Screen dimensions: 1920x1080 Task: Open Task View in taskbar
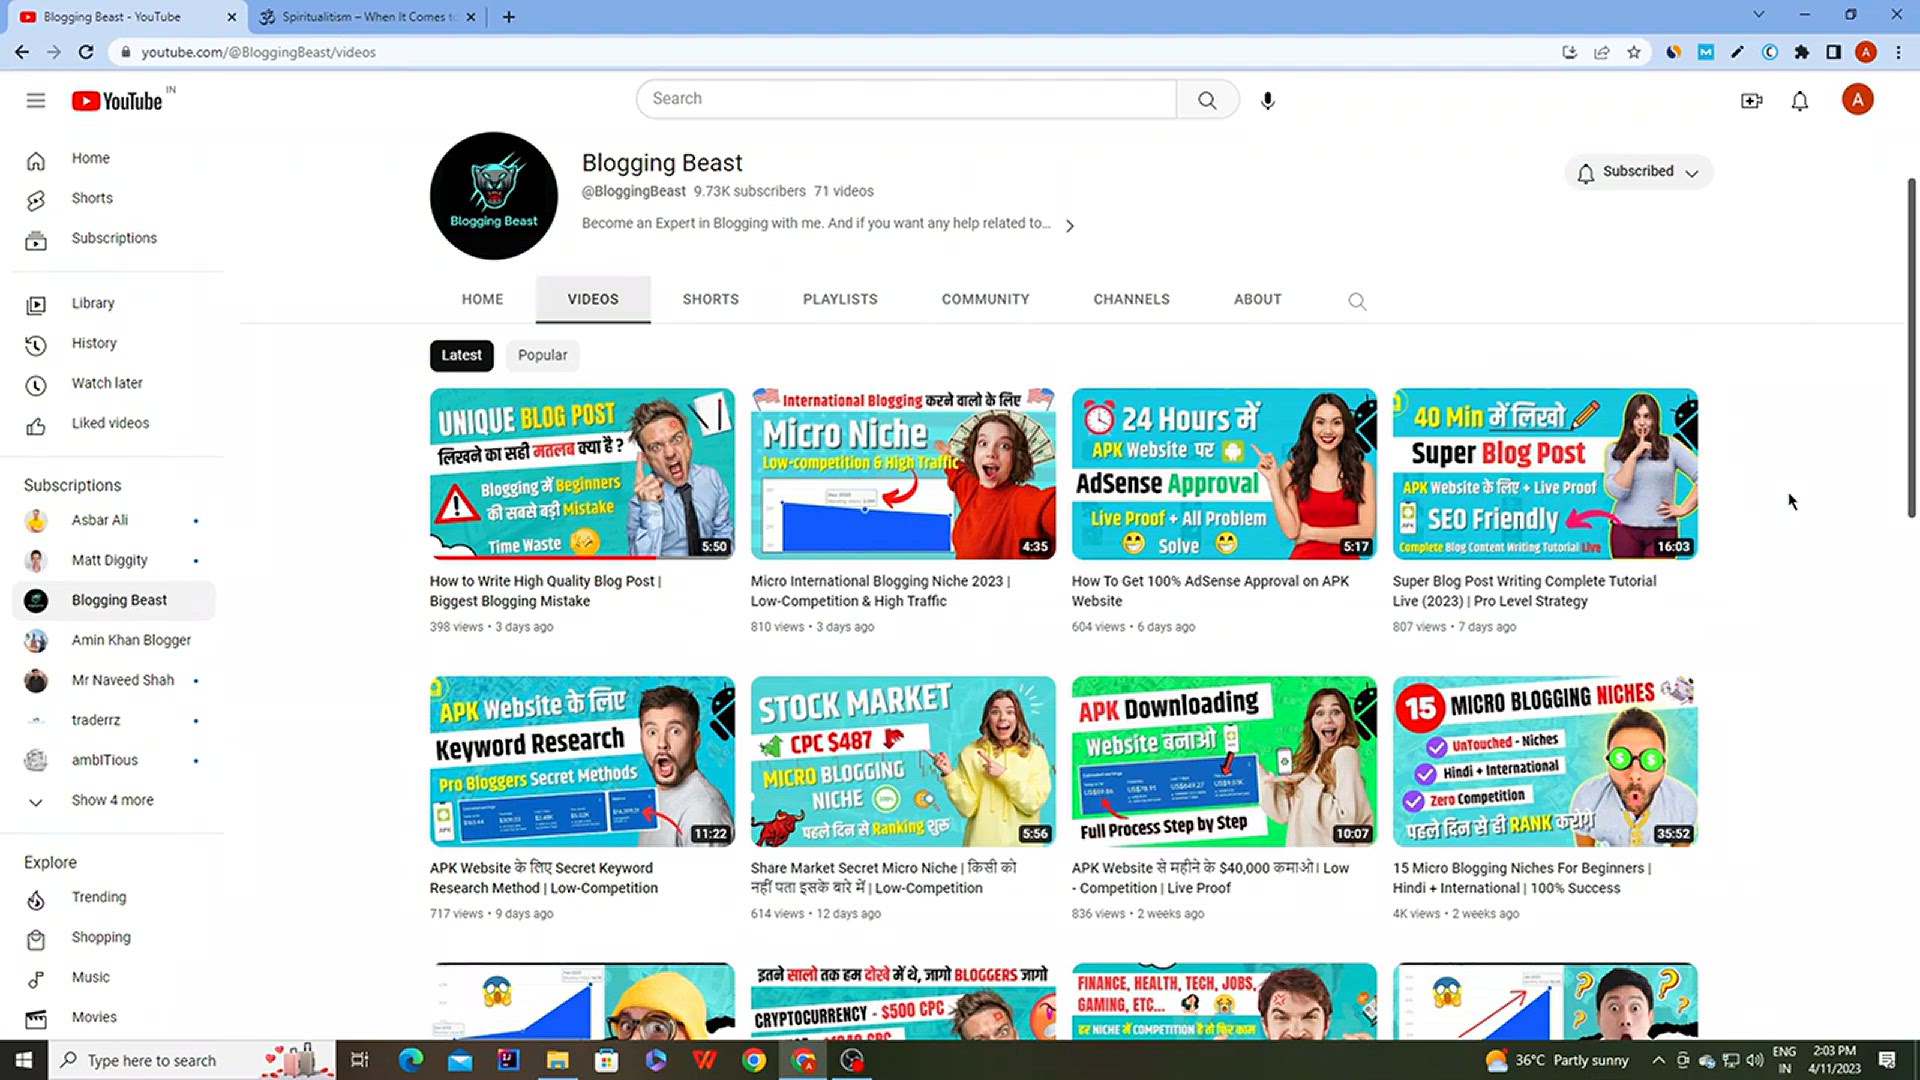click(x=360, y=1060)
